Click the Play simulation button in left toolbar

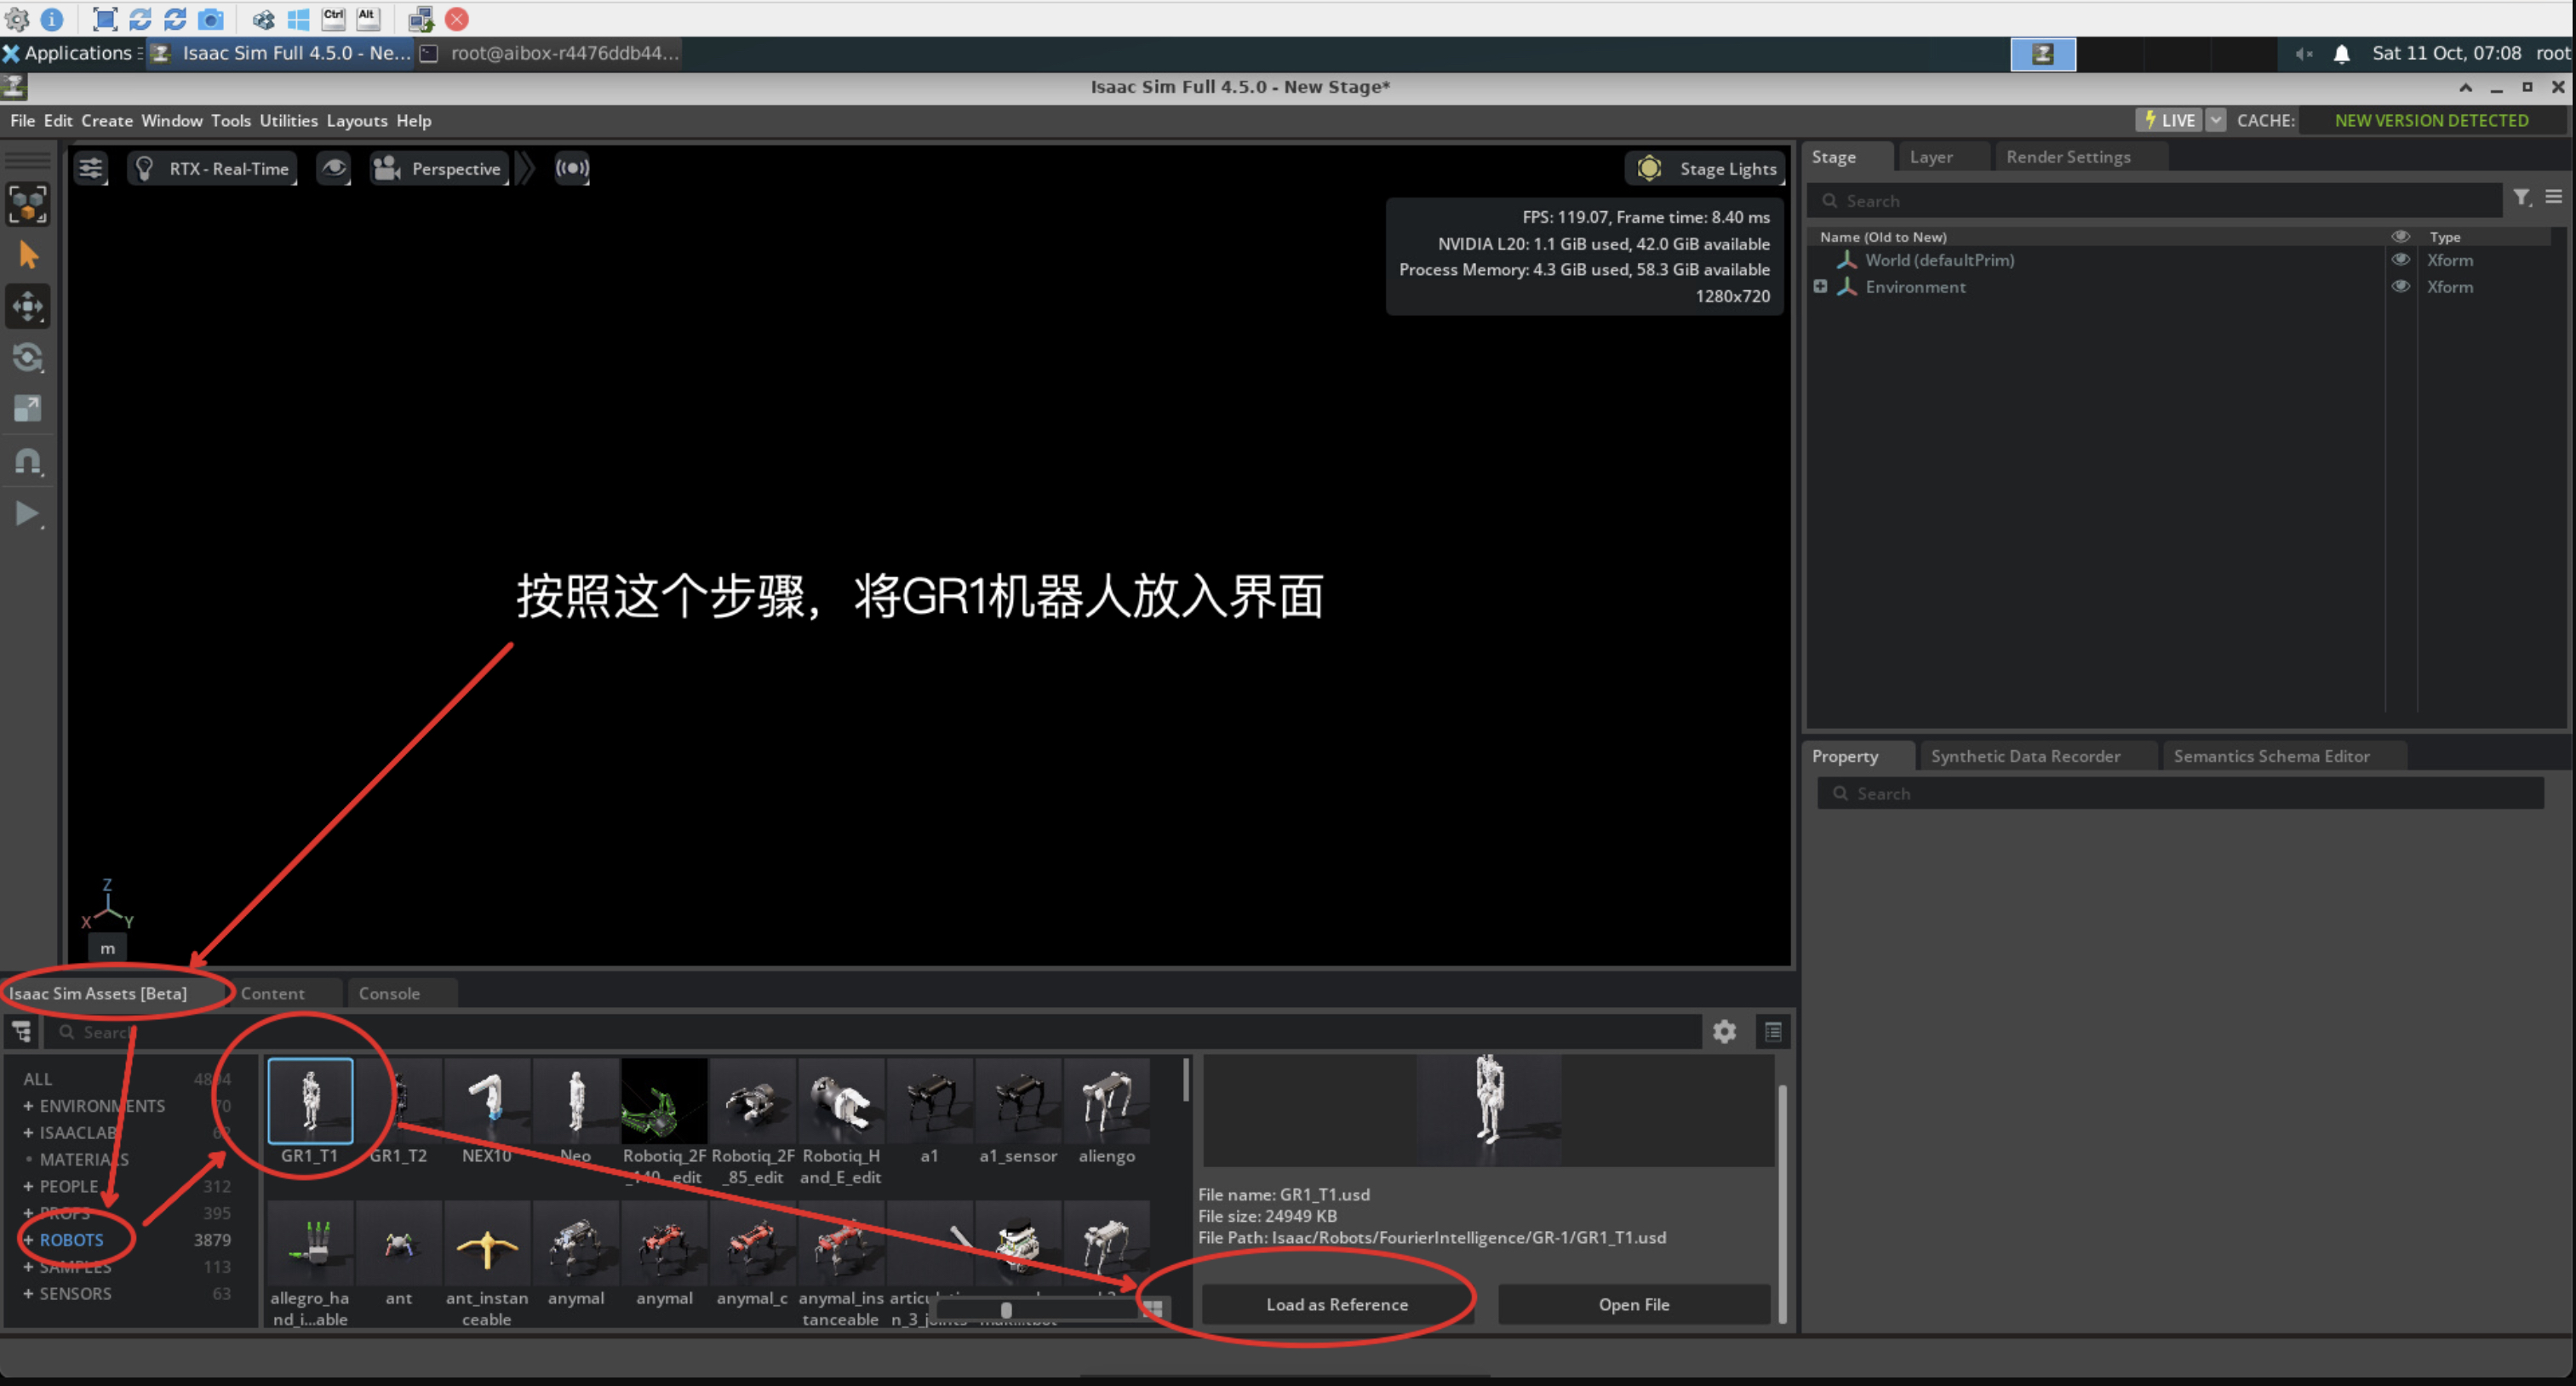(27, 513)
